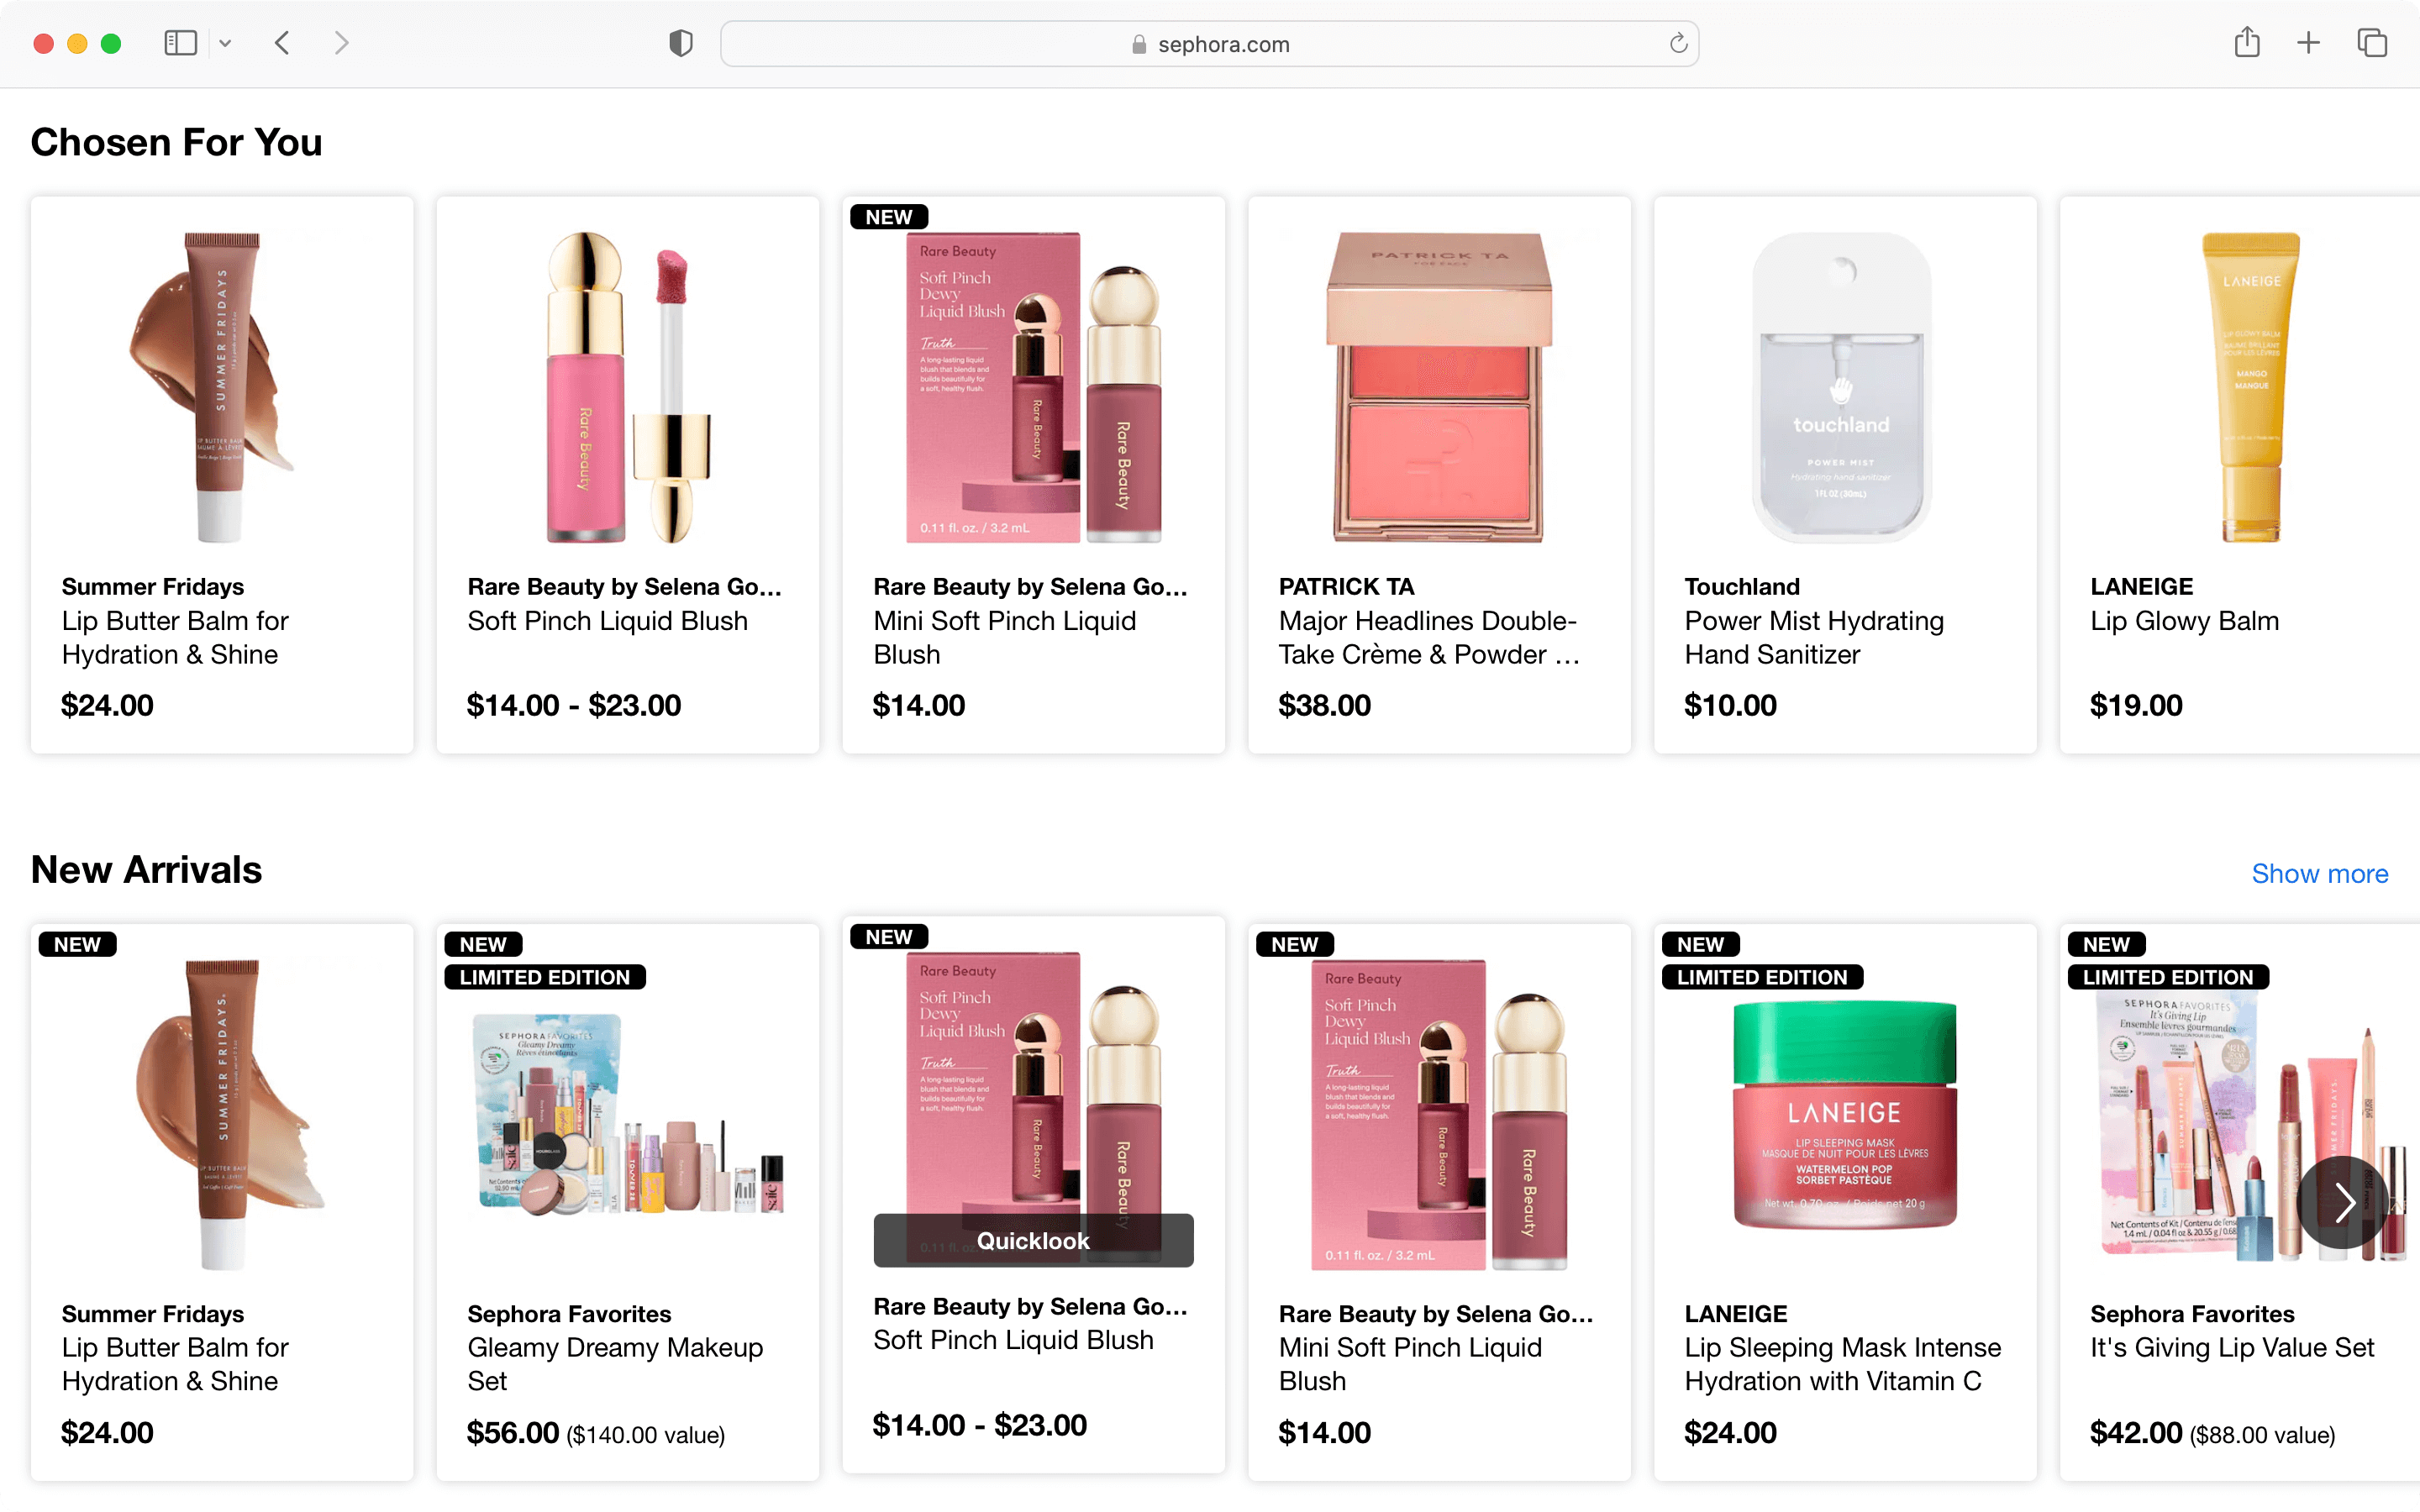Go back with the back arrow
The height and width of the screenshot is (1512, 2420).
282,43
